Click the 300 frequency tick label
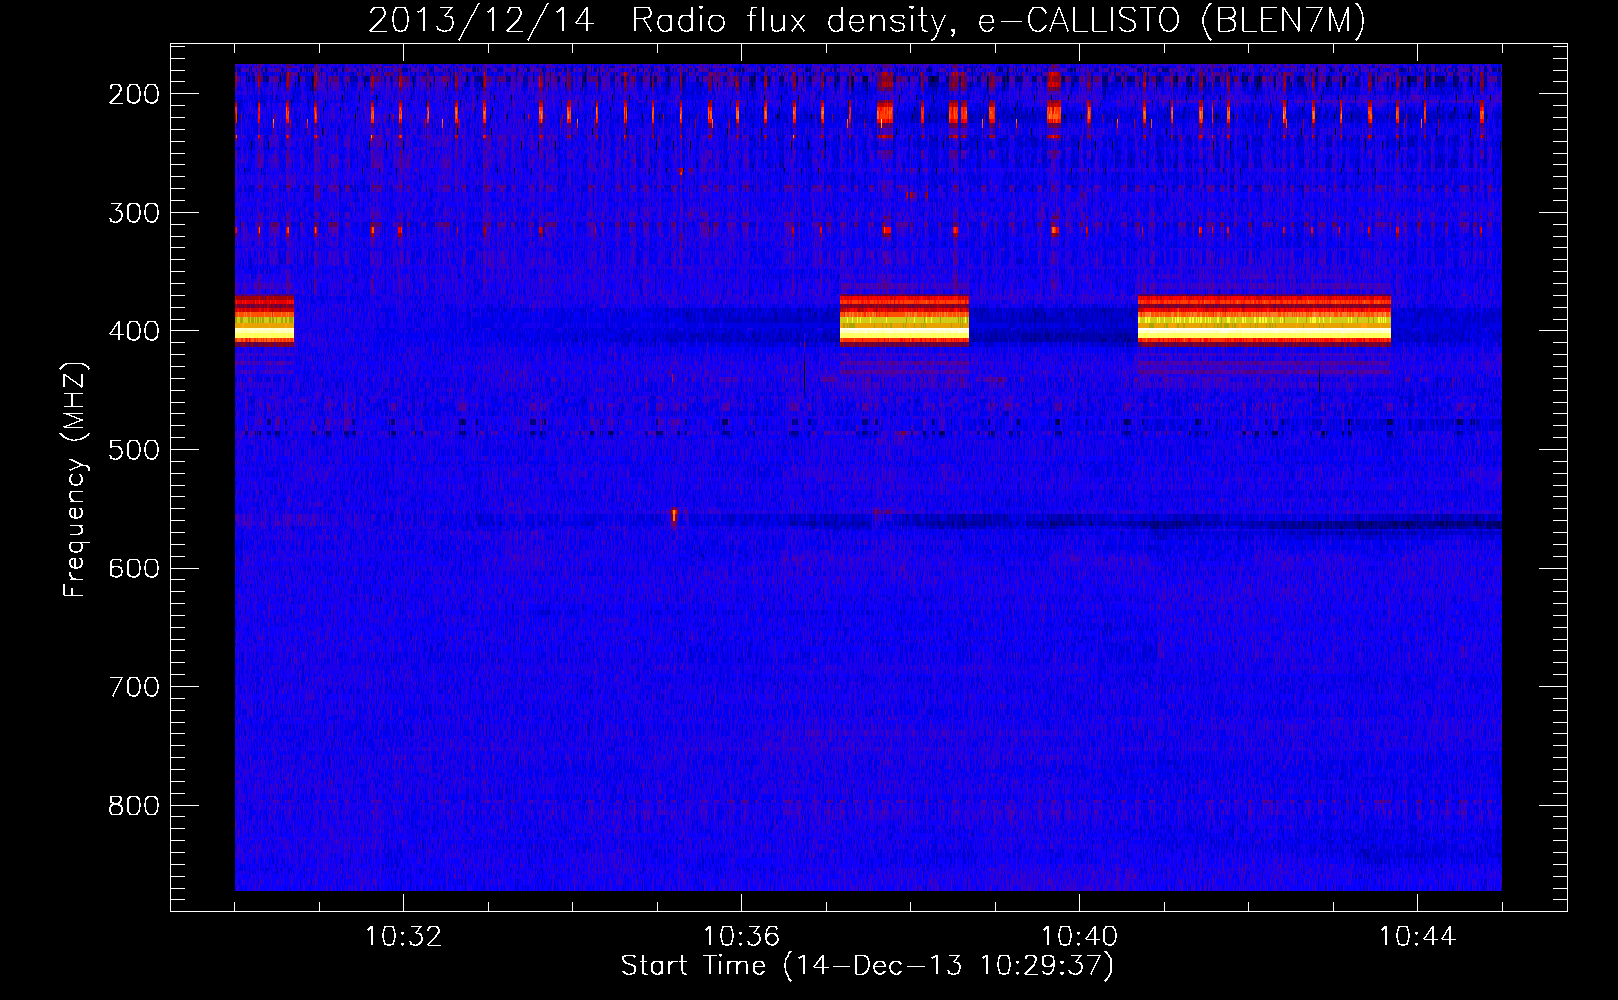The height and width of the screenshot is (1000, 1618). click(x=133, y=213)
